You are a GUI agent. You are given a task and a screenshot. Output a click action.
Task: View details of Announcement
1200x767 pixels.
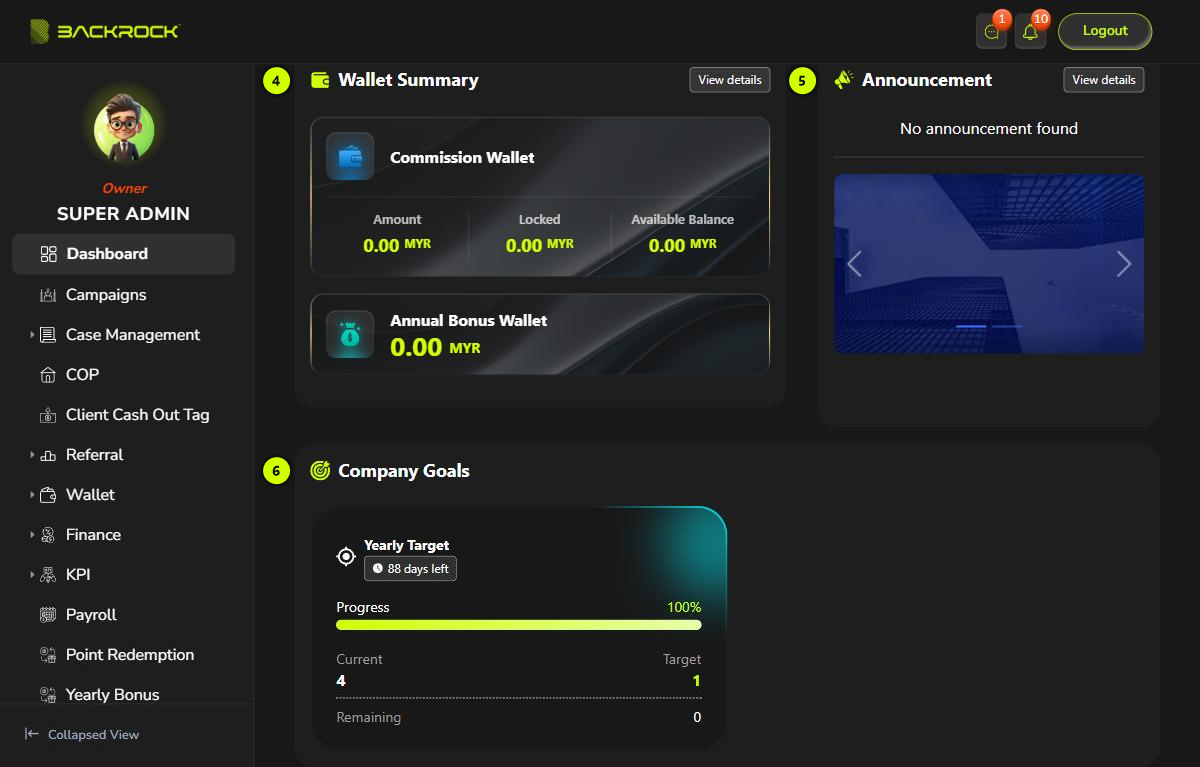pyautogui.click(x=1104, y=80)
